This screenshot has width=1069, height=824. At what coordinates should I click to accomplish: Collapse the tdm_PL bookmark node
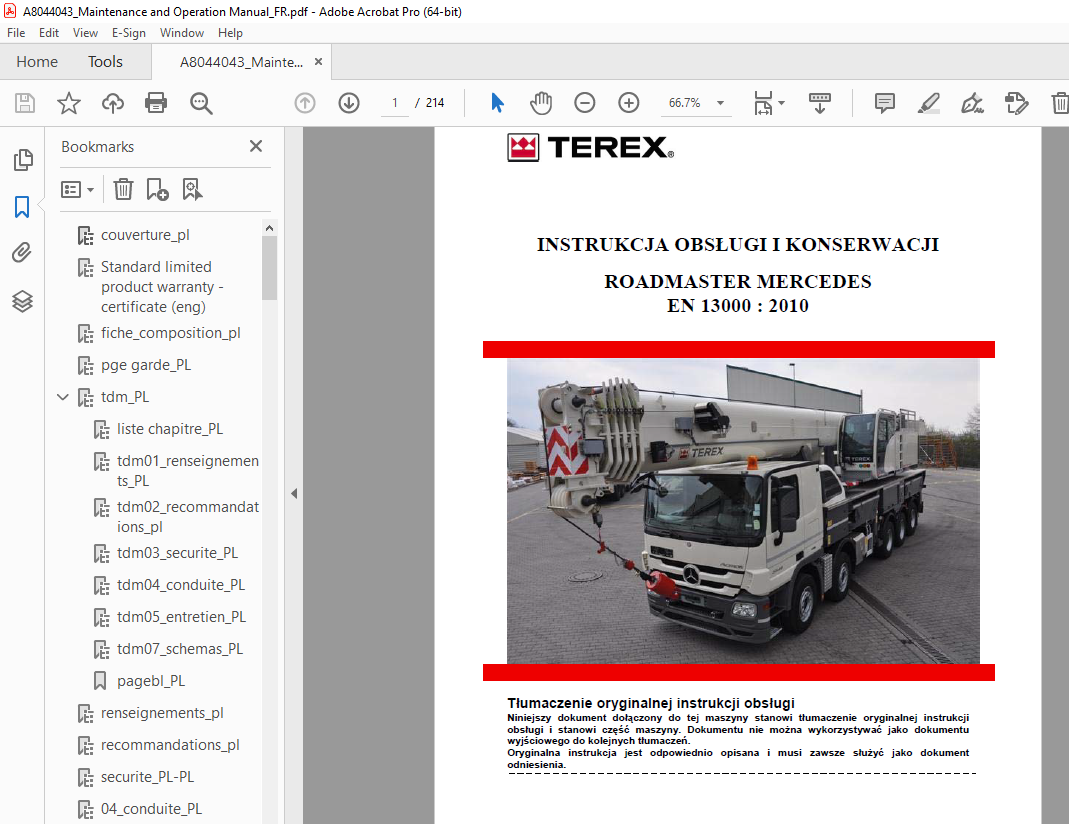(x=63, y=397)
